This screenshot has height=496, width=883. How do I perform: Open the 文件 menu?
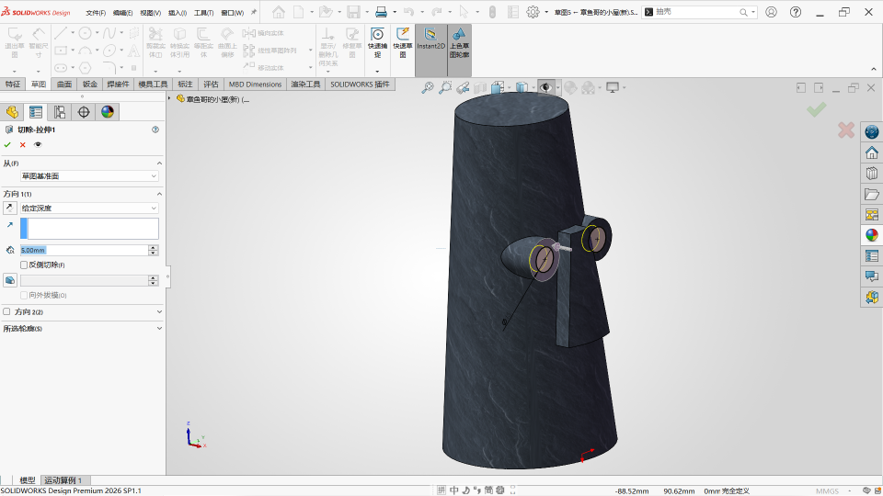tap(96, 12)
